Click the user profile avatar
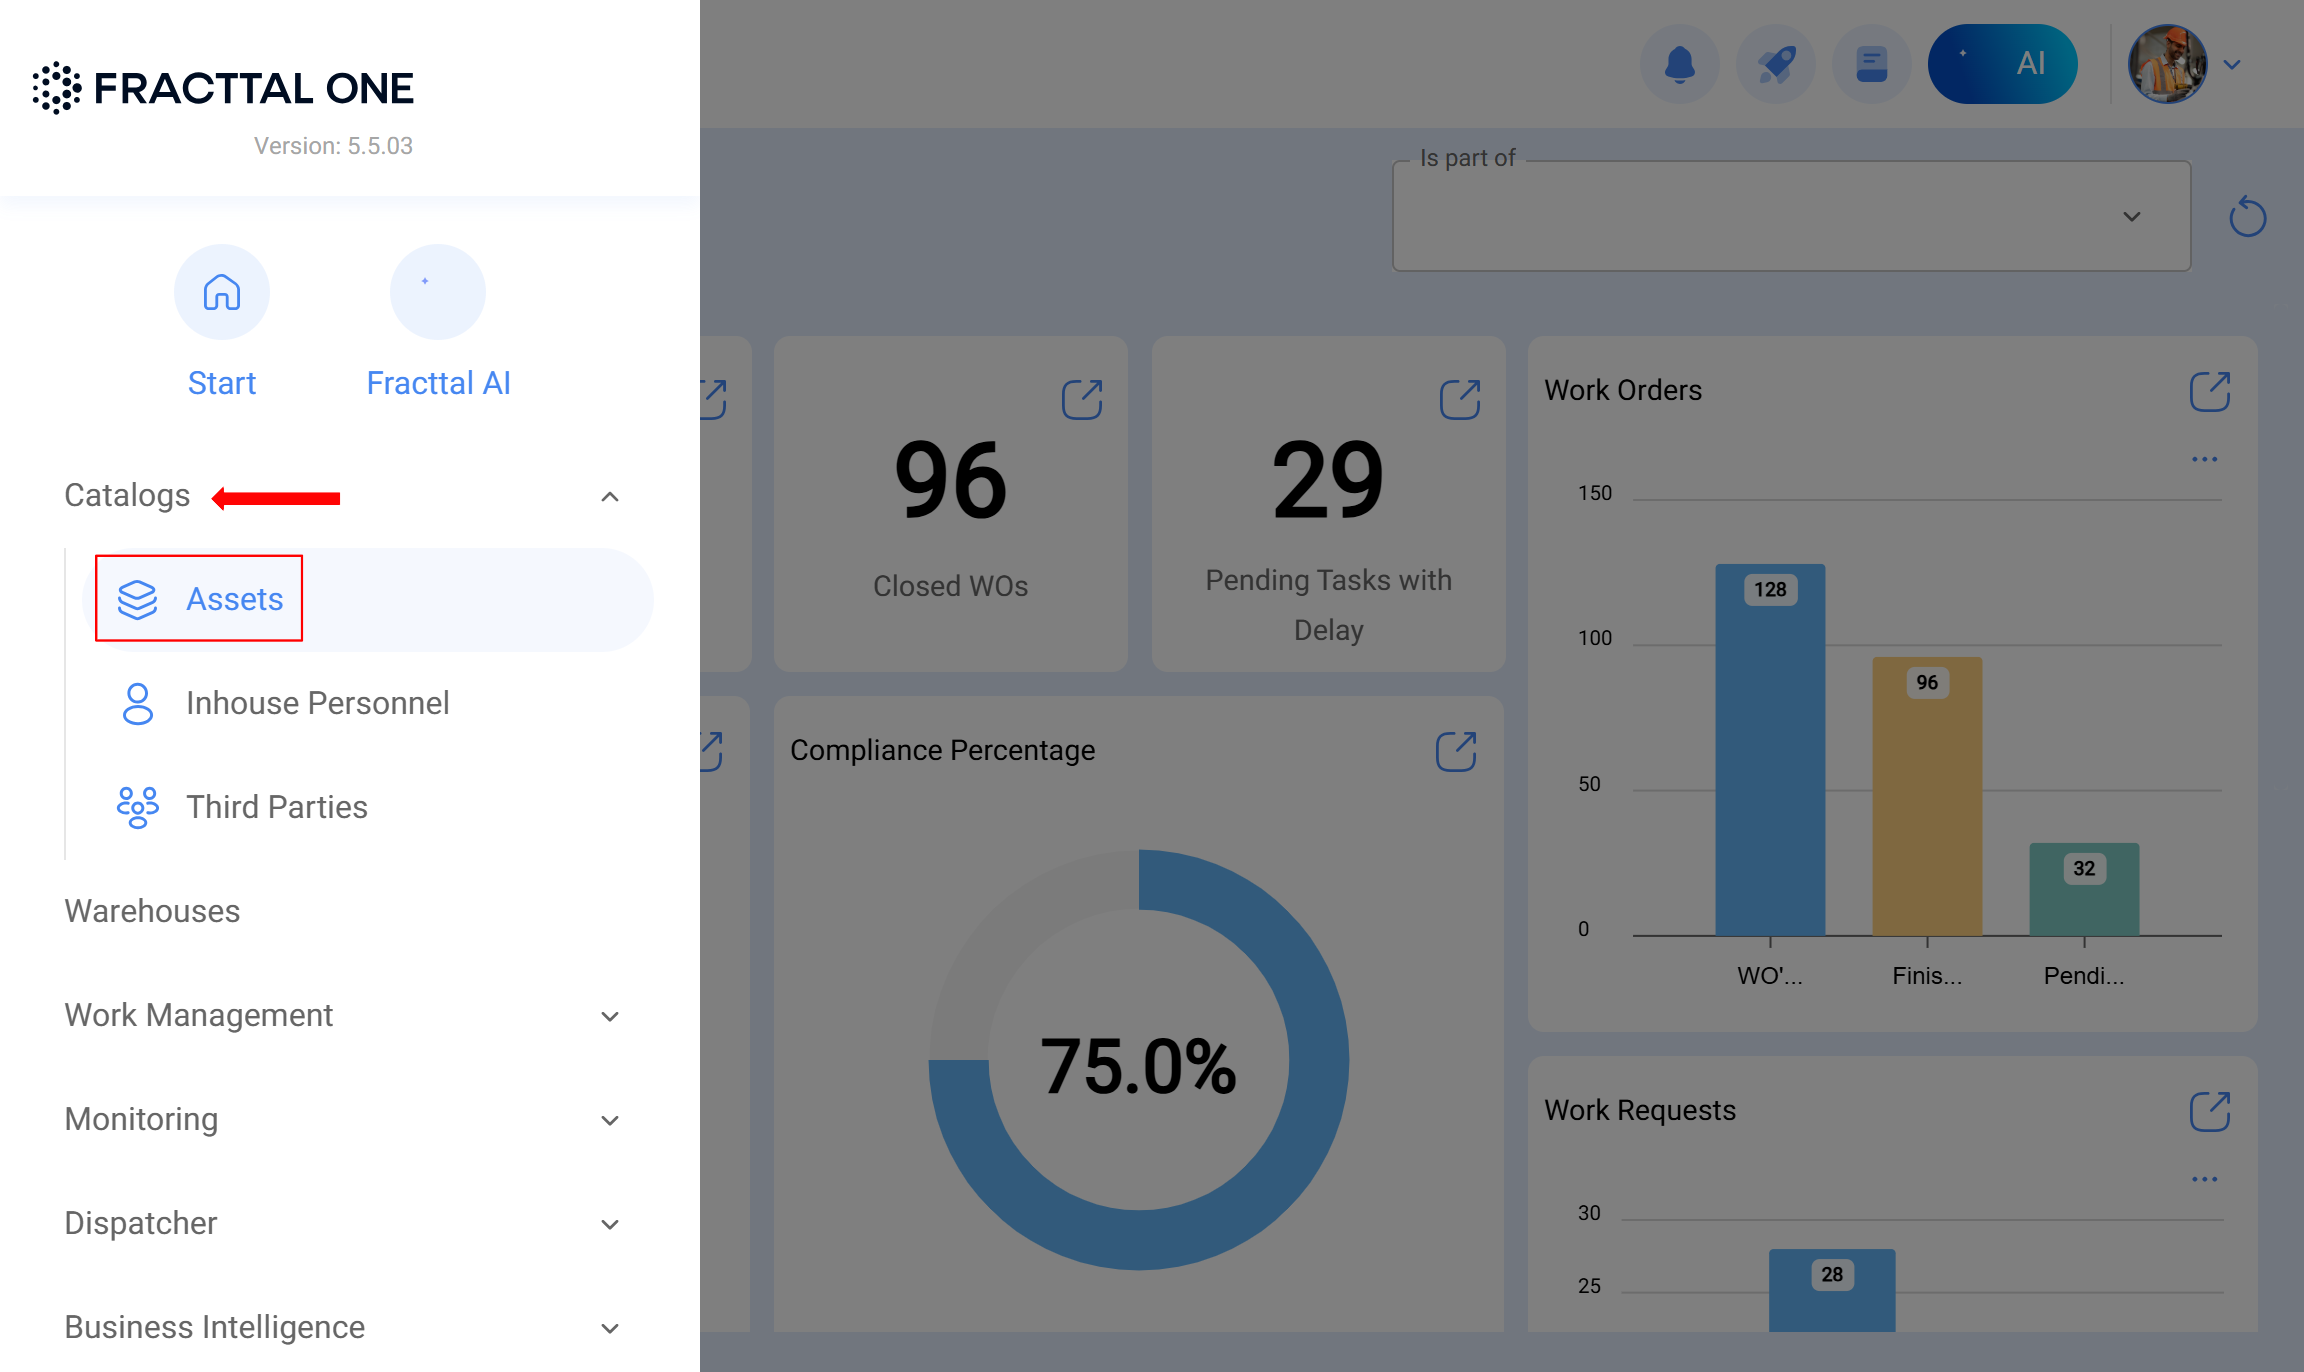This screenshot has width=2304, height=1372. coord(2167,64)
